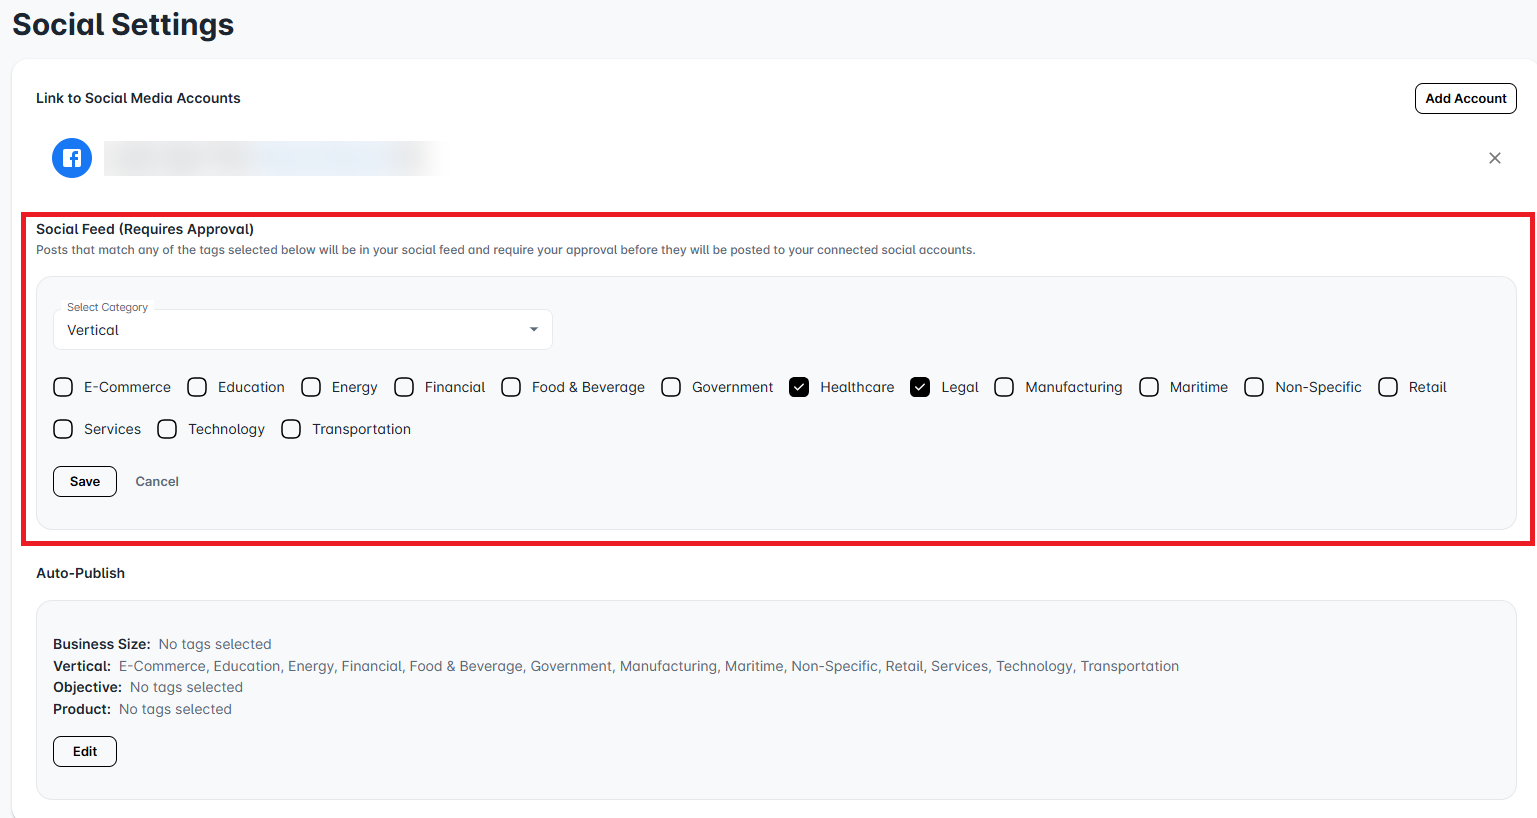Cancel the social feed changes
This screenshot has height=818, width=1537.
[x=157, y=481]
